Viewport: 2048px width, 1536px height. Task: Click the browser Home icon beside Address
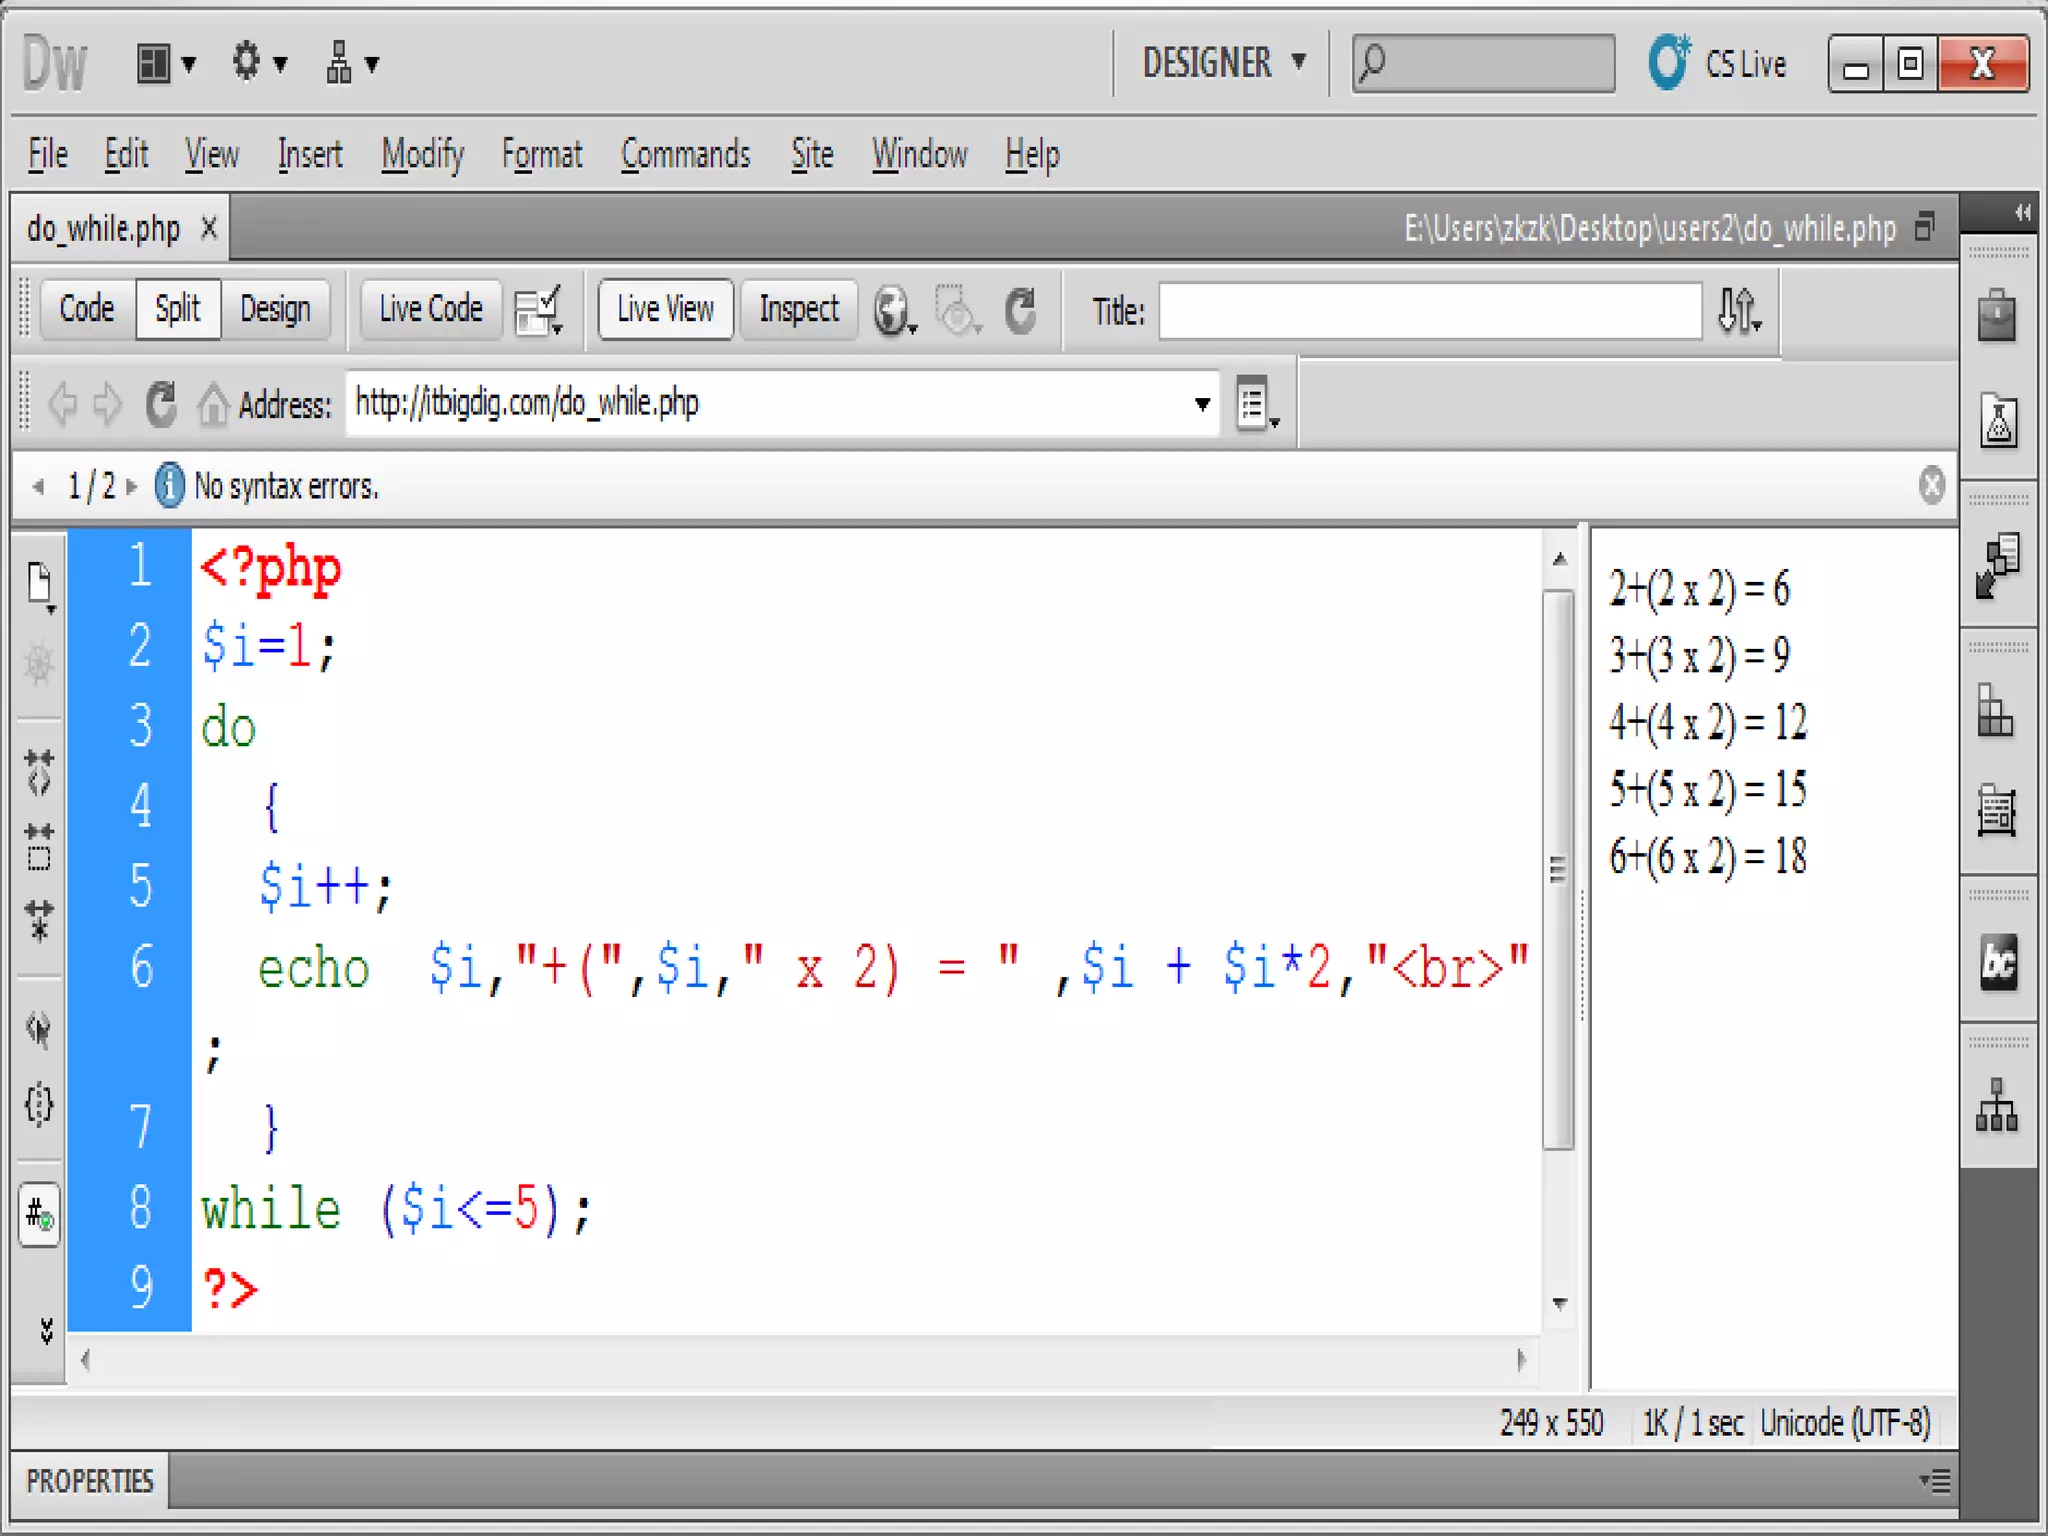[x=212, y=405]
